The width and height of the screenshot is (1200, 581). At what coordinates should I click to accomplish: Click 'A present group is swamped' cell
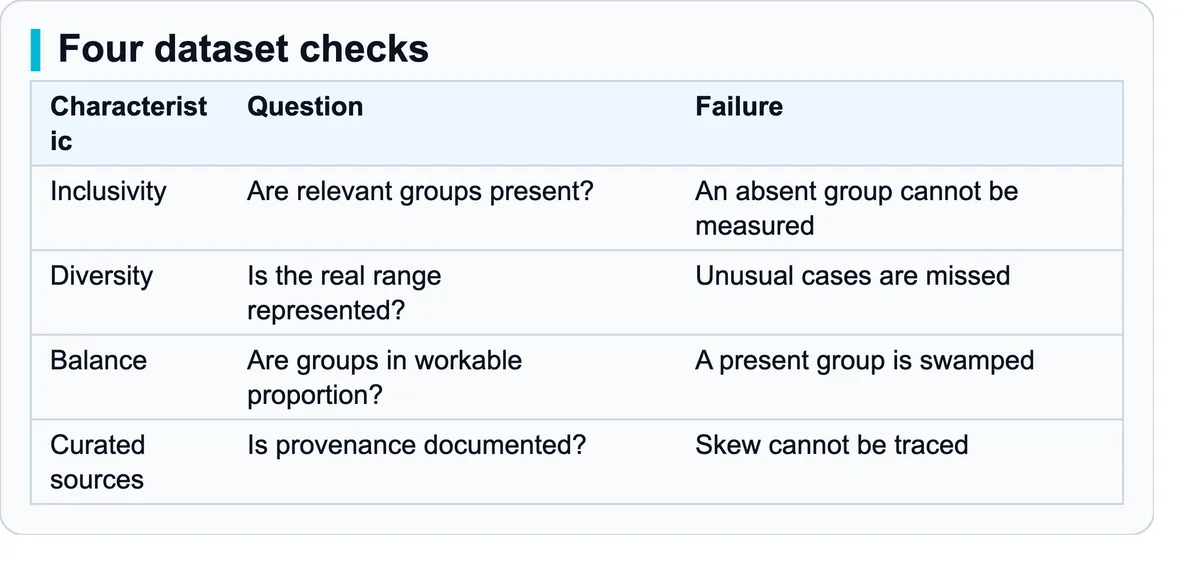865,360
